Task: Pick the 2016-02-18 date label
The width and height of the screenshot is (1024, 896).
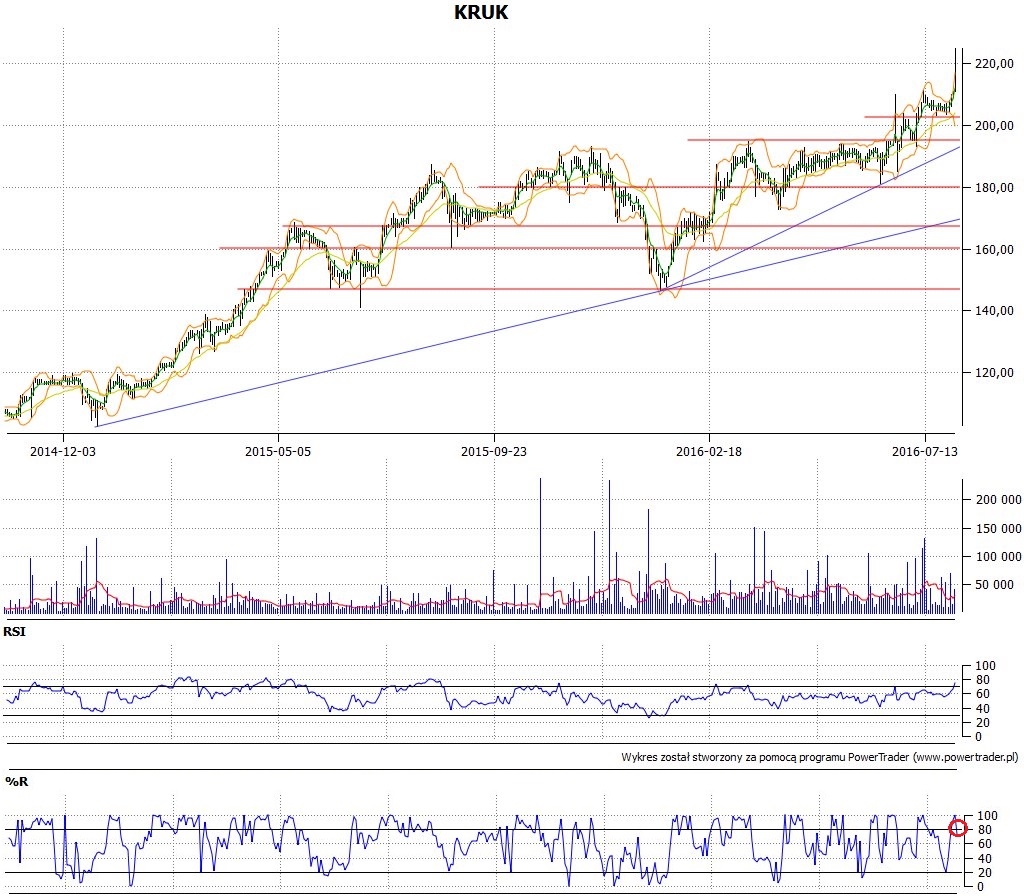Action: coord(709,451)
